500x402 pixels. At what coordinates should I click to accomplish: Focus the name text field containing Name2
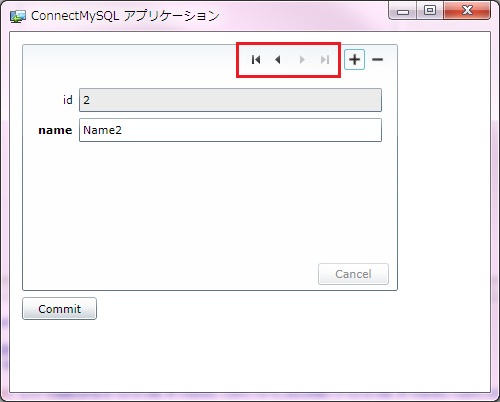click(x=230, y=130)
